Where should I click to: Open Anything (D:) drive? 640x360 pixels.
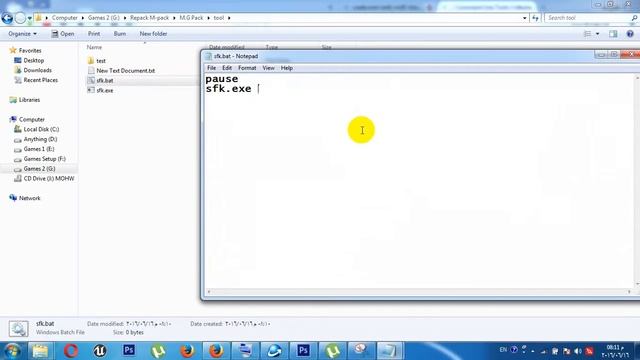click(x=40, y=139)
